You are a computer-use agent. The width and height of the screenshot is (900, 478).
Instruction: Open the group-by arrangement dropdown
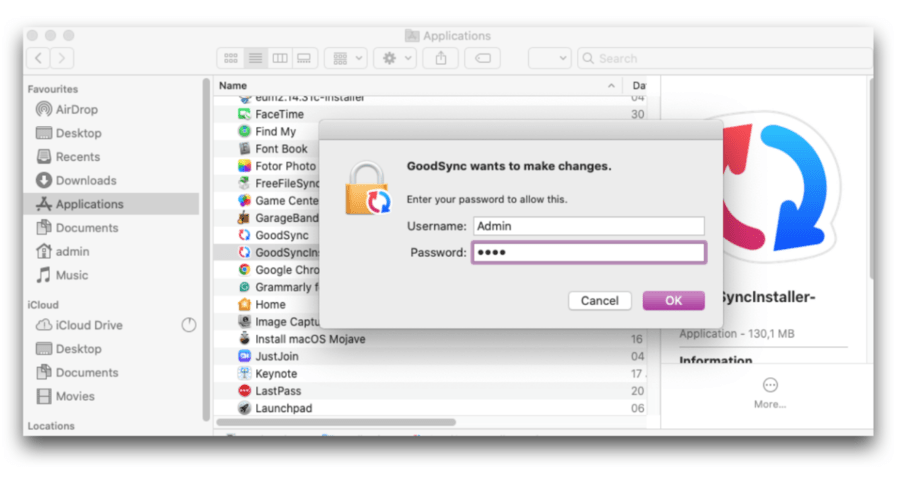coord(346,58)
